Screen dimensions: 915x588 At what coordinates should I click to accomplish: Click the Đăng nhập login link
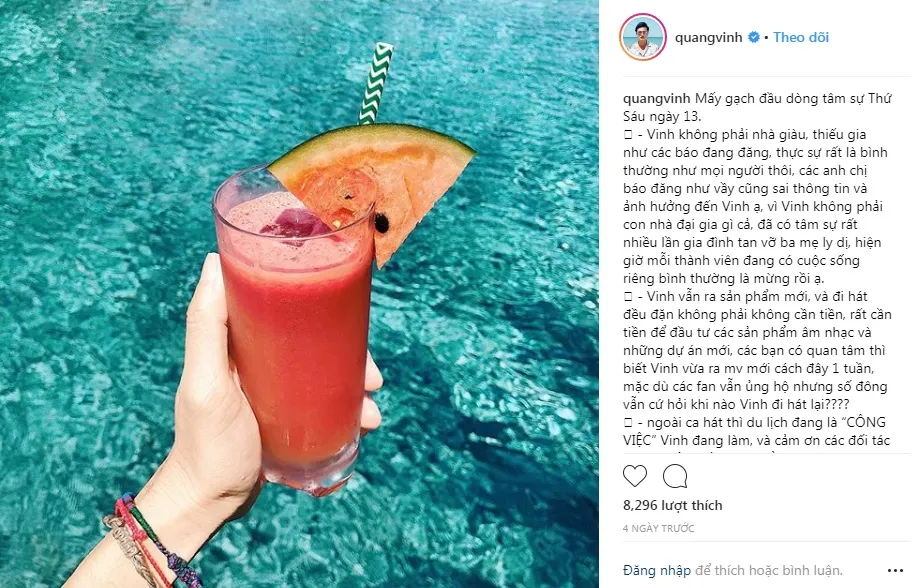pyautogui.click(x=656, y=570)
